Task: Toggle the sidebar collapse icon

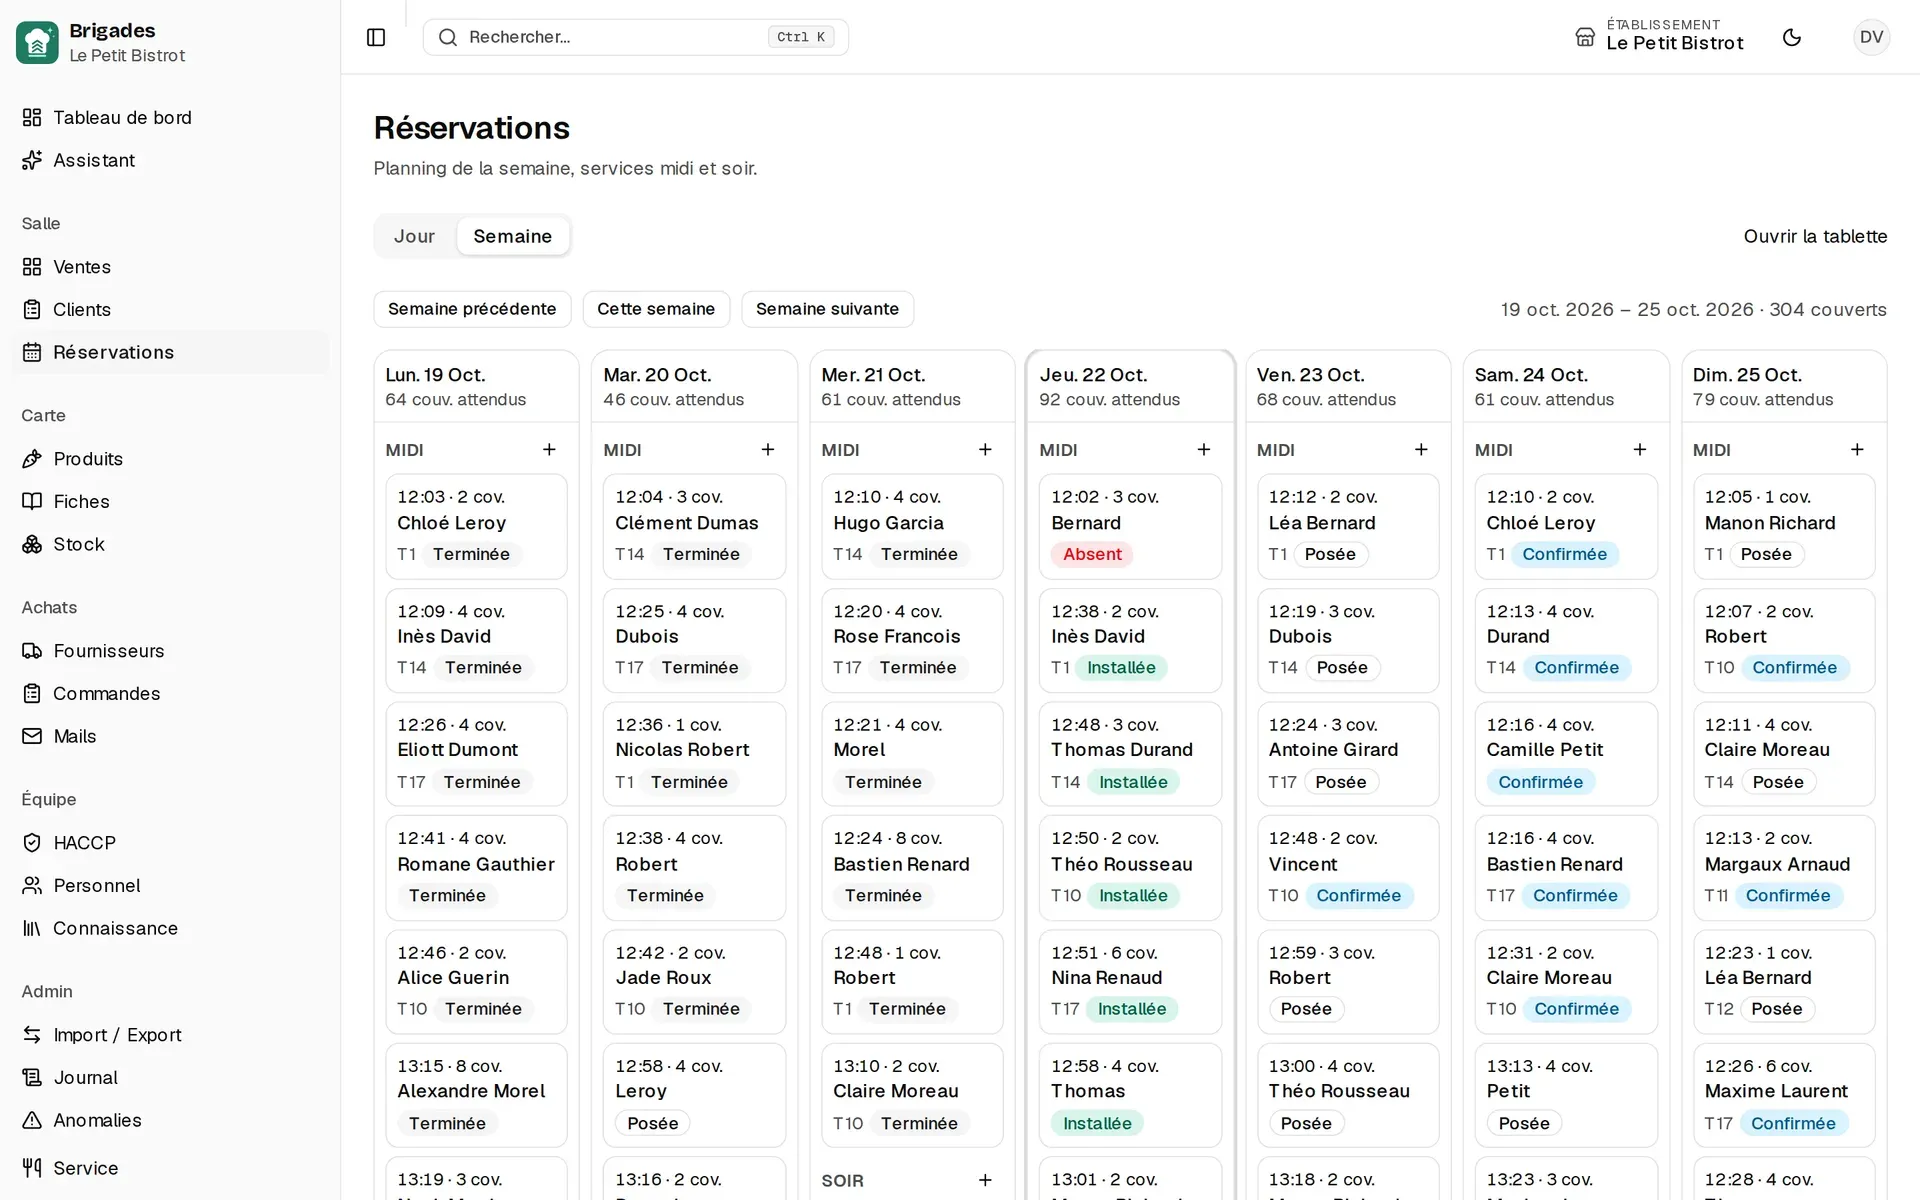Action: pos(376,37)
